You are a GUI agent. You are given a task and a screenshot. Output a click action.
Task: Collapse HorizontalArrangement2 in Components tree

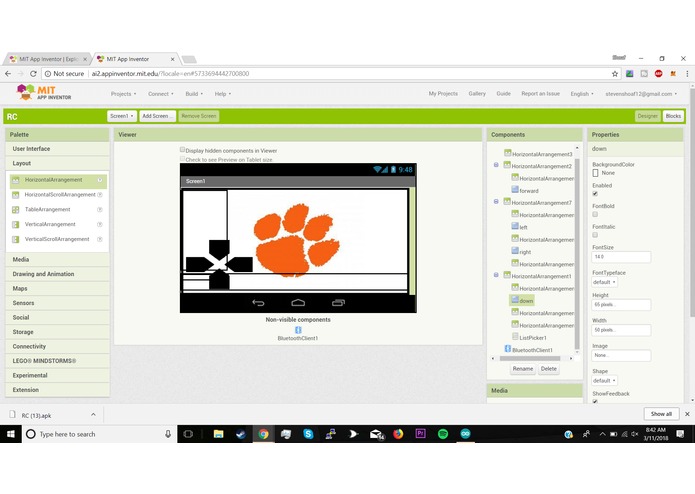(496, 165)
